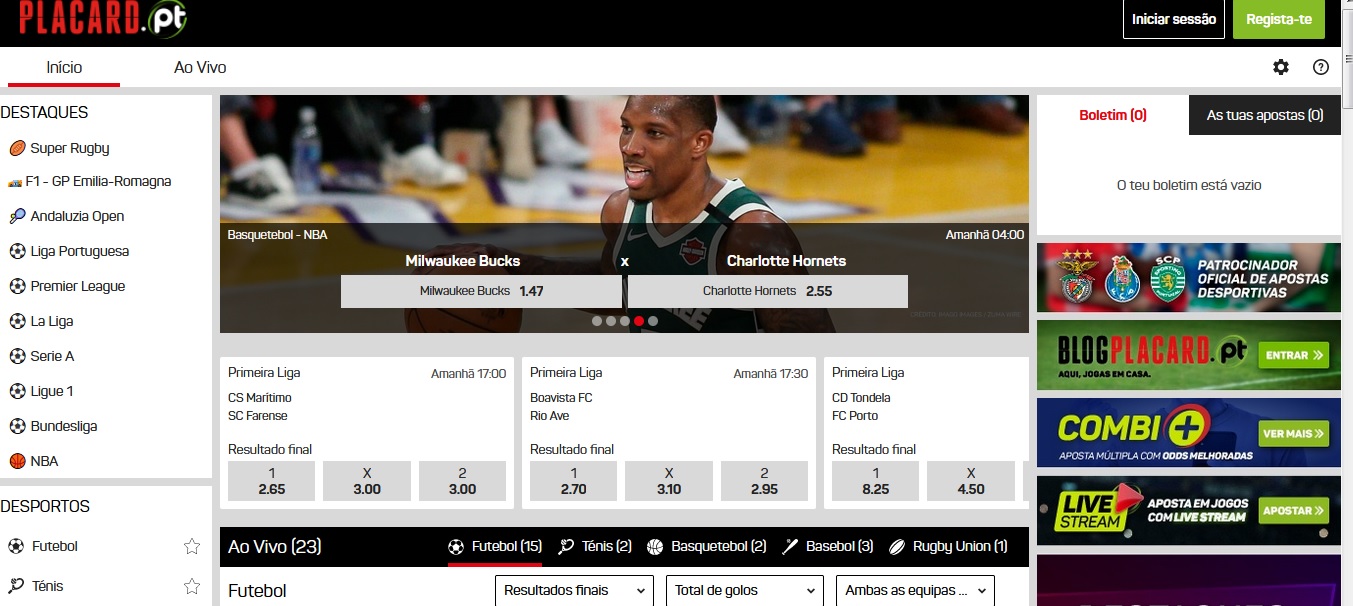The image size is (1353, 606).
Task: Click the Andaluzia Open tennis racket icon
Action: point(17,216)
